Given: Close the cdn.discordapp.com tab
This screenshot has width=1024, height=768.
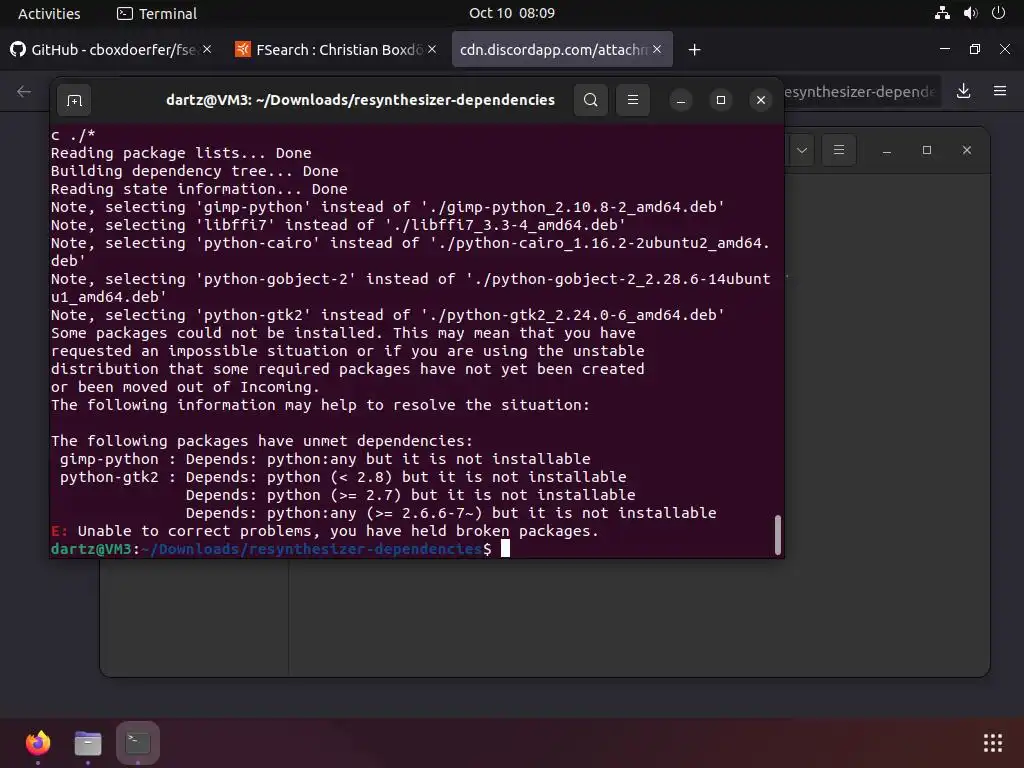Looking at the screenshot, I should (657, 50).
